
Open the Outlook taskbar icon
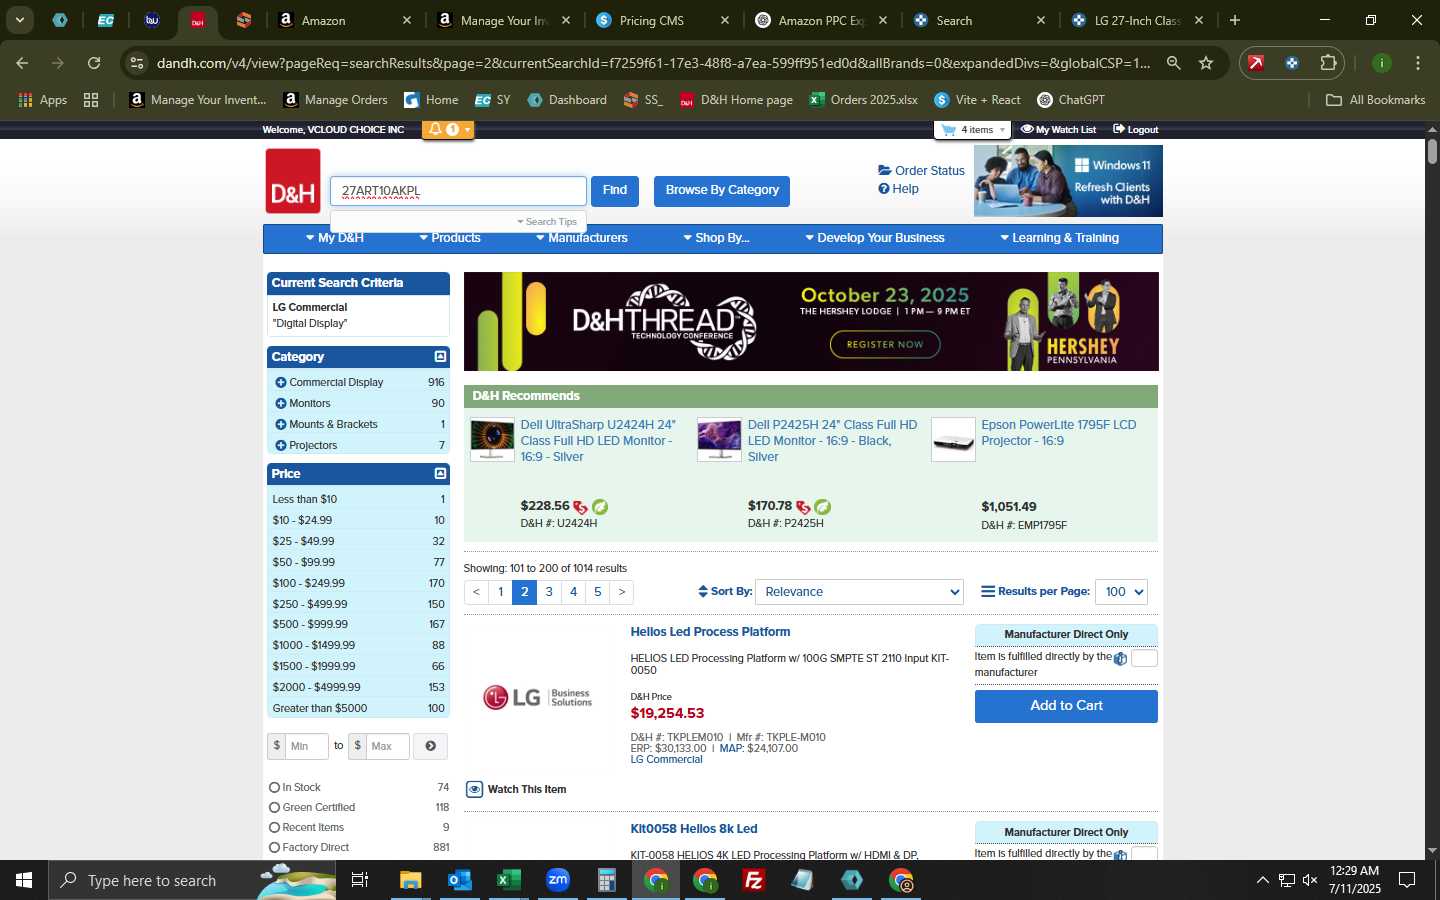click(x=459, y=880)
